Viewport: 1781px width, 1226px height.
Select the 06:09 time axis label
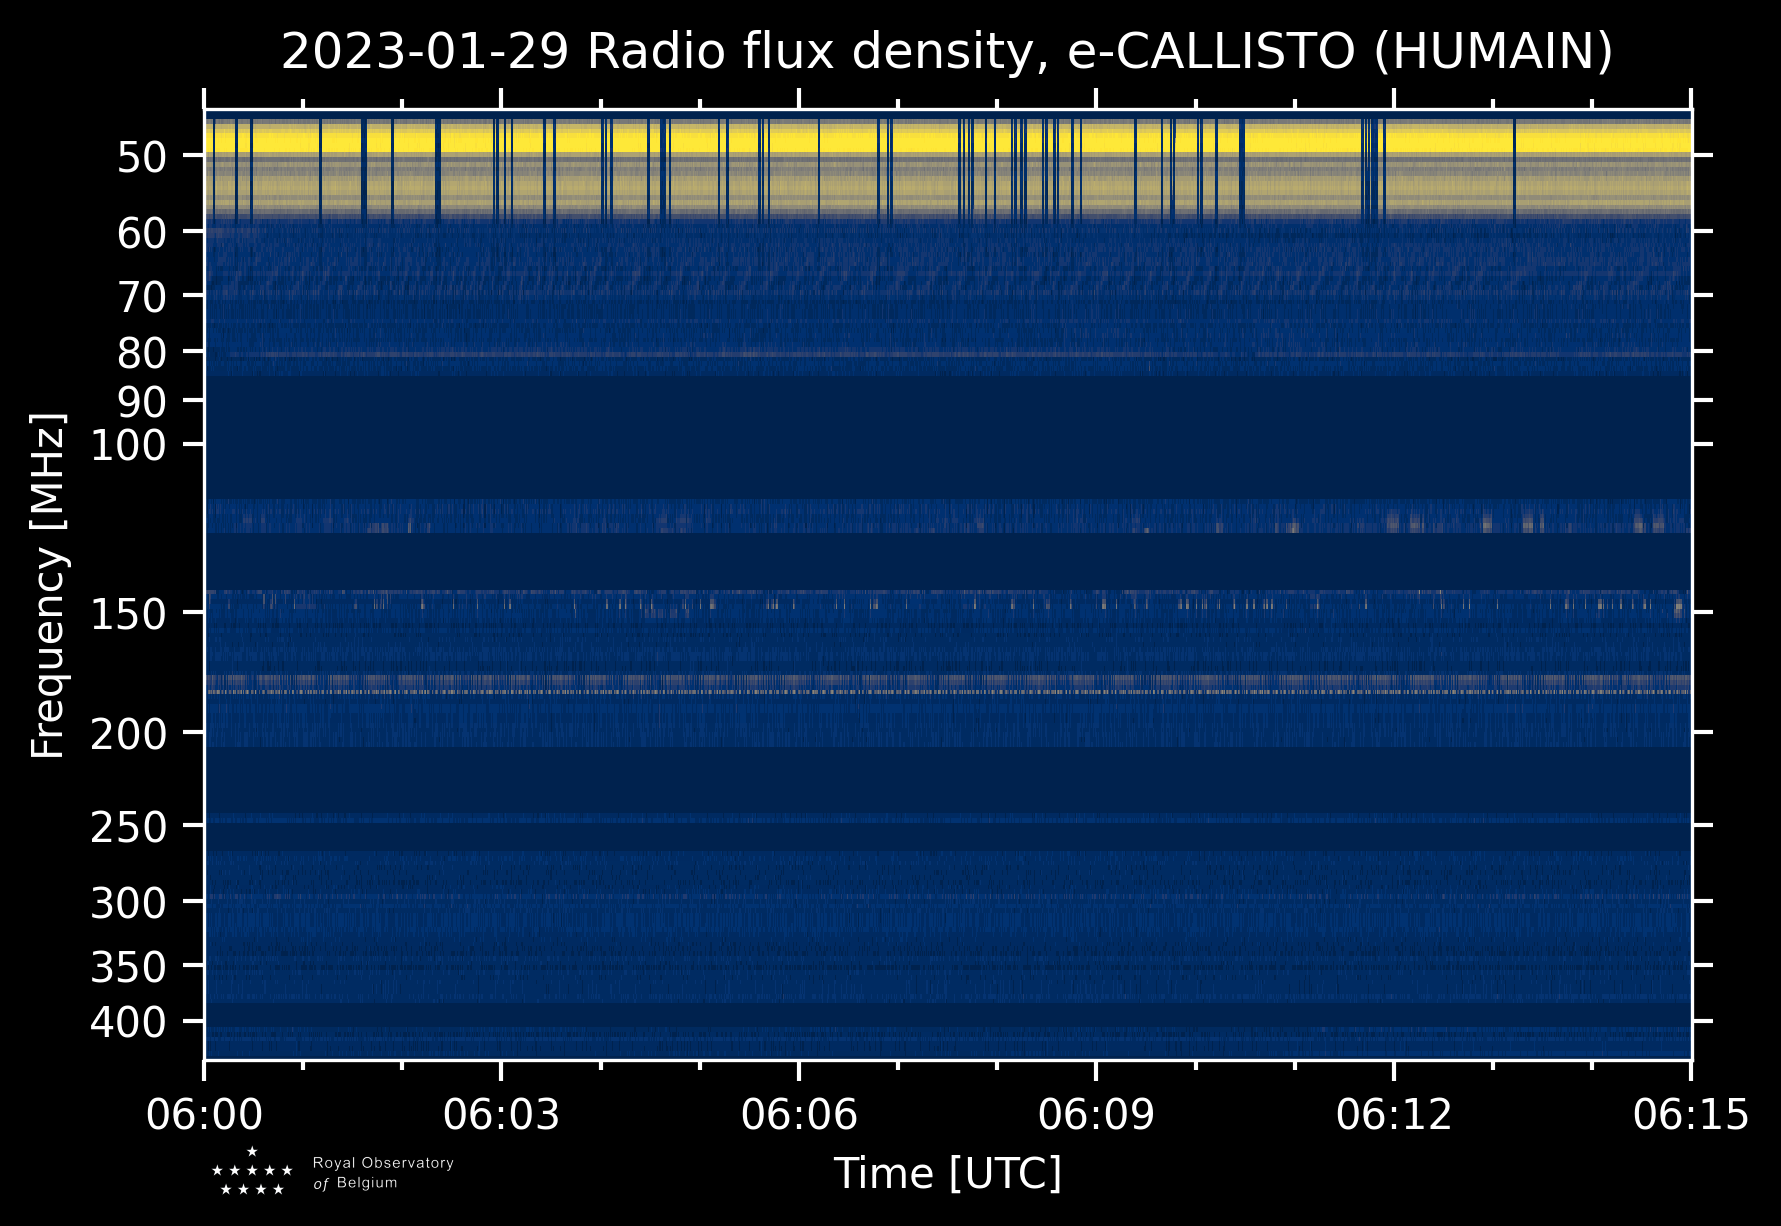(1096, 1114)
